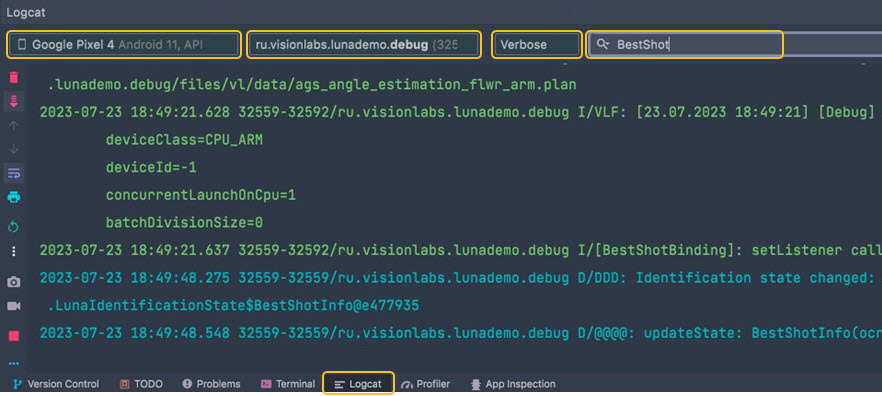Clear logcat with the red trash icon
This screenshot has width=882, height=396.
click(x=14, y=78)
